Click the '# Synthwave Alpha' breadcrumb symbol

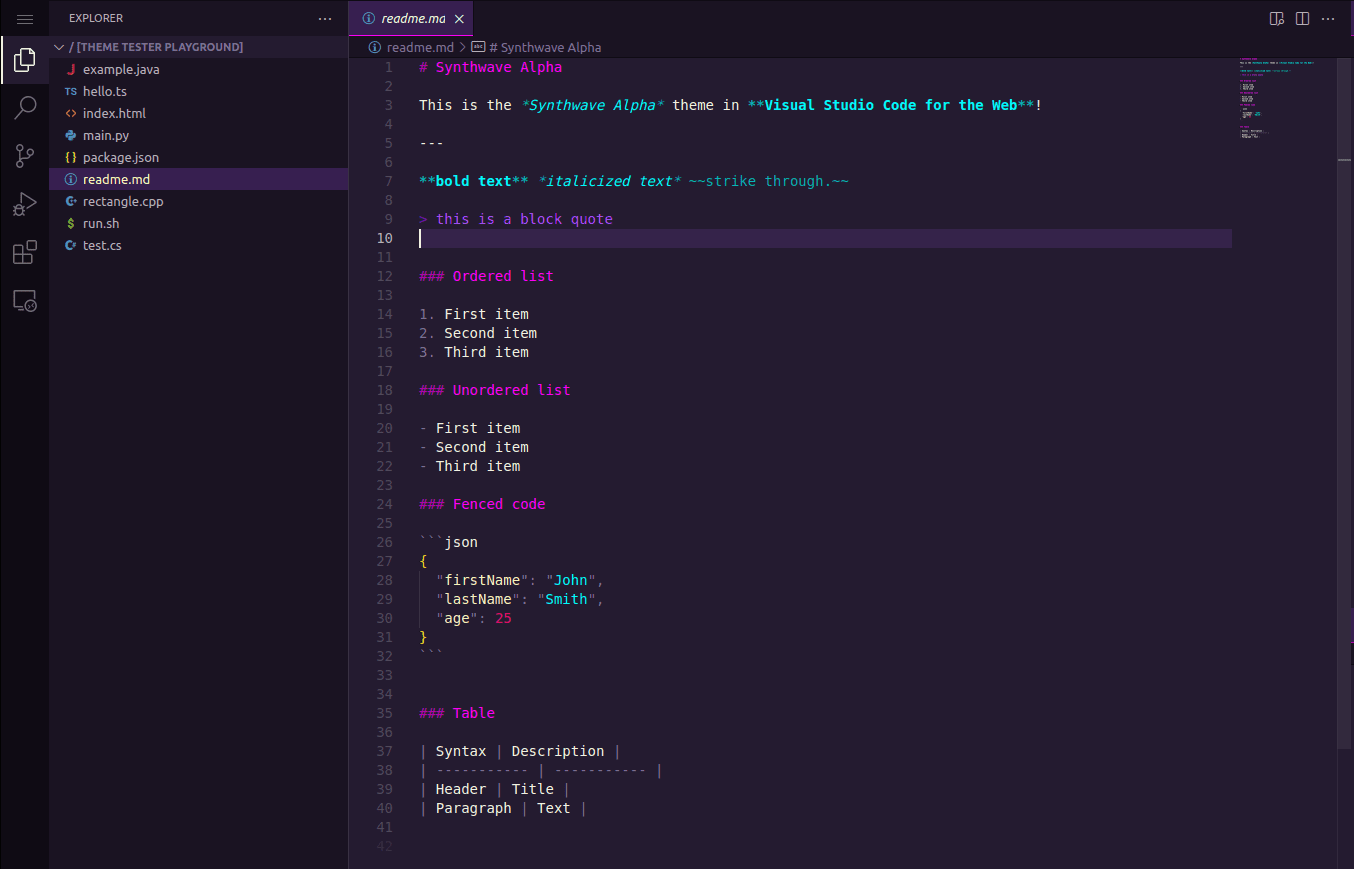[536, 47]
